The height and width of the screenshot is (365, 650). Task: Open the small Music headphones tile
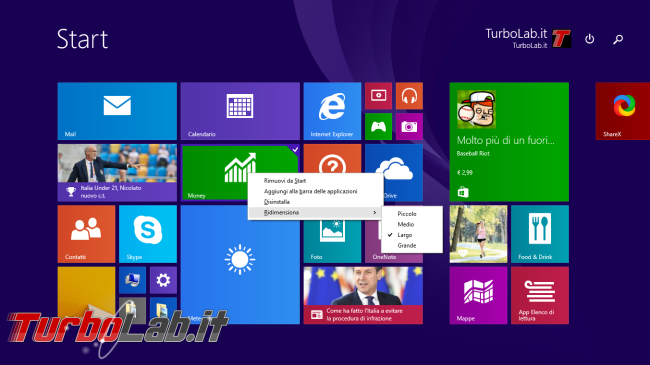tap(409, 96)
